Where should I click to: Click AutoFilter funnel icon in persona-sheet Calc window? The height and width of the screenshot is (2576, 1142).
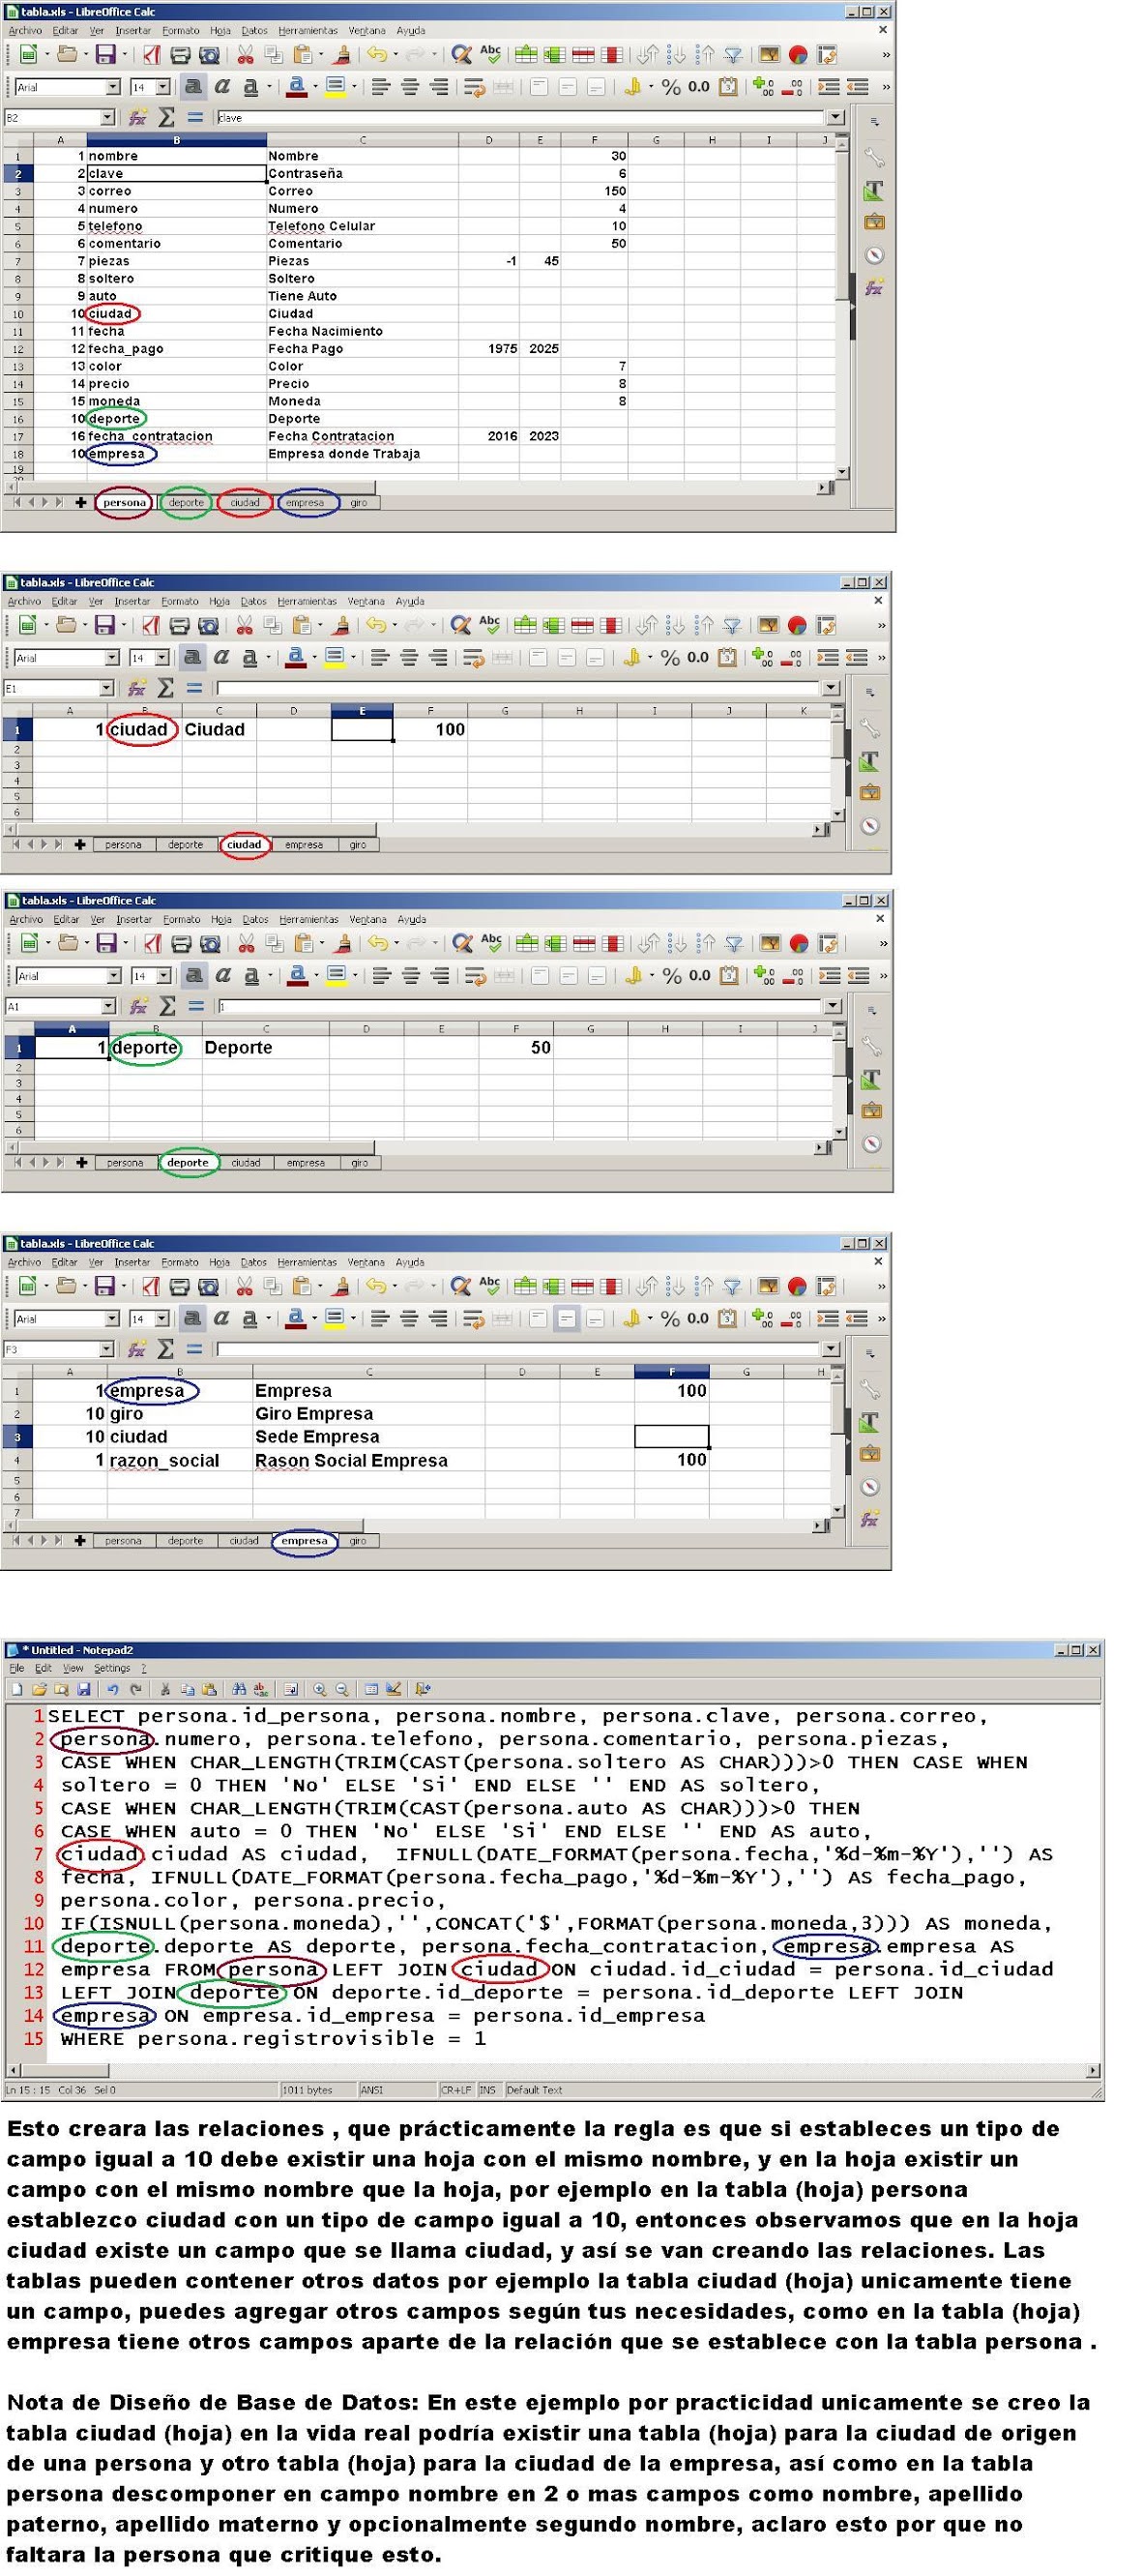(x=734, y=55)
